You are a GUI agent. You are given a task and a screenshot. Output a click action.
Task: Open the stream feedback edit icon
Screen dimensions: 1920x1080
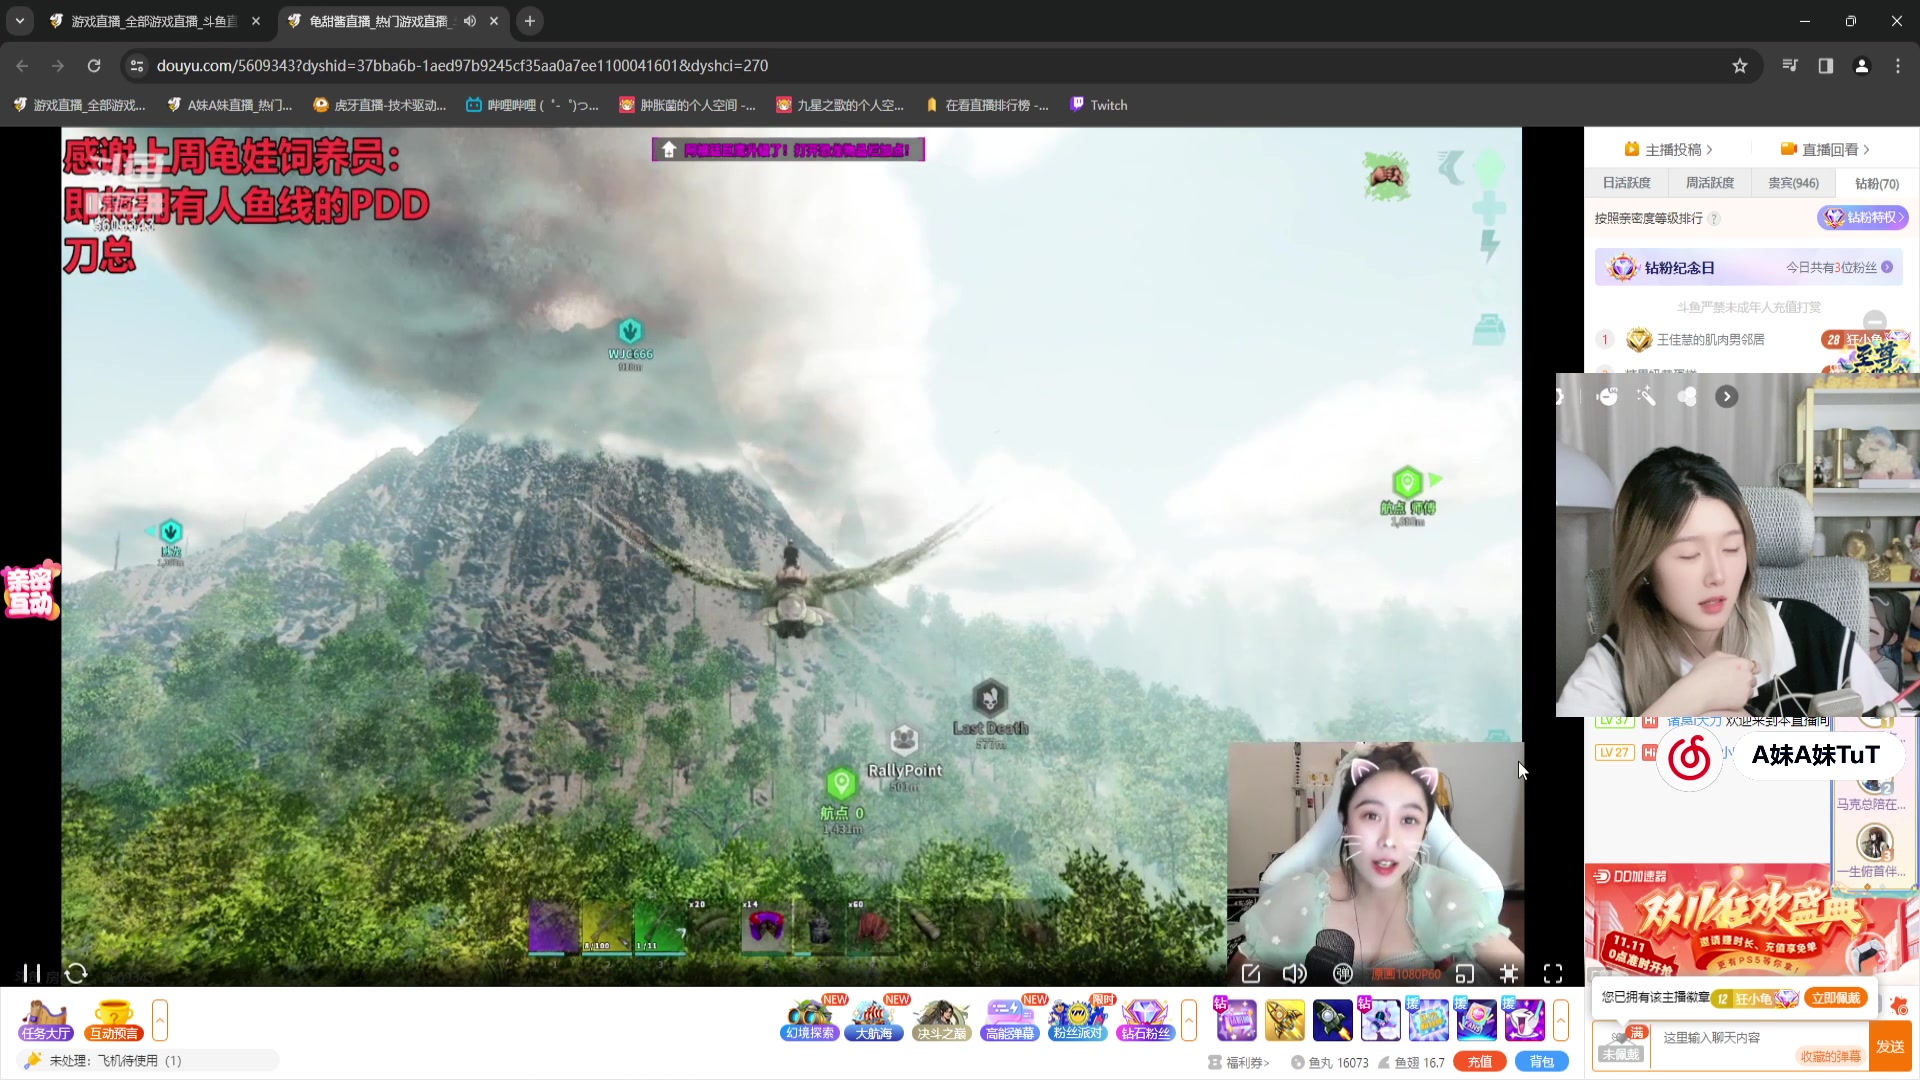coord(1251,973)
